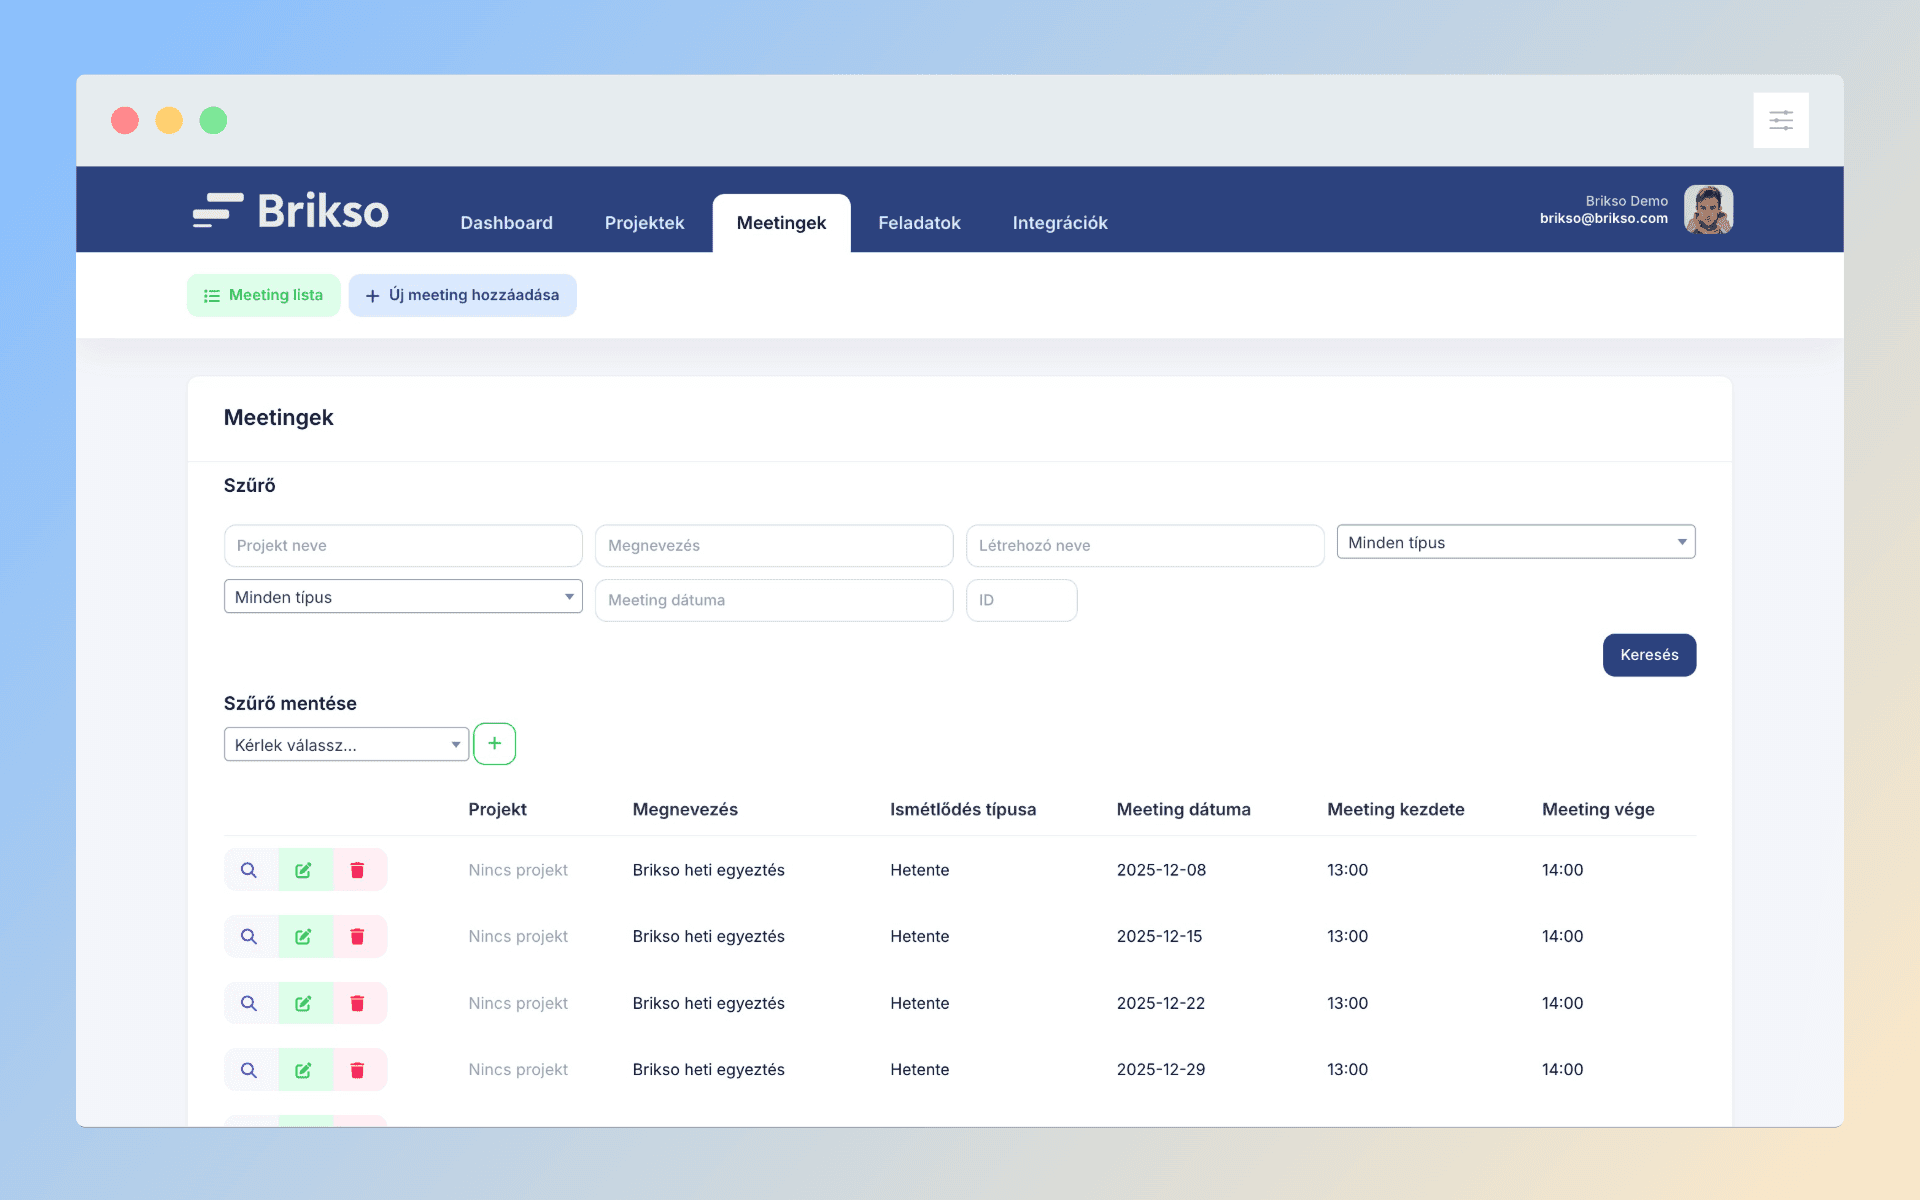View the 2025-12-08 meeting with the magnifier icon
This screenshot has height=1200, width=1920.
click(249, 870)
